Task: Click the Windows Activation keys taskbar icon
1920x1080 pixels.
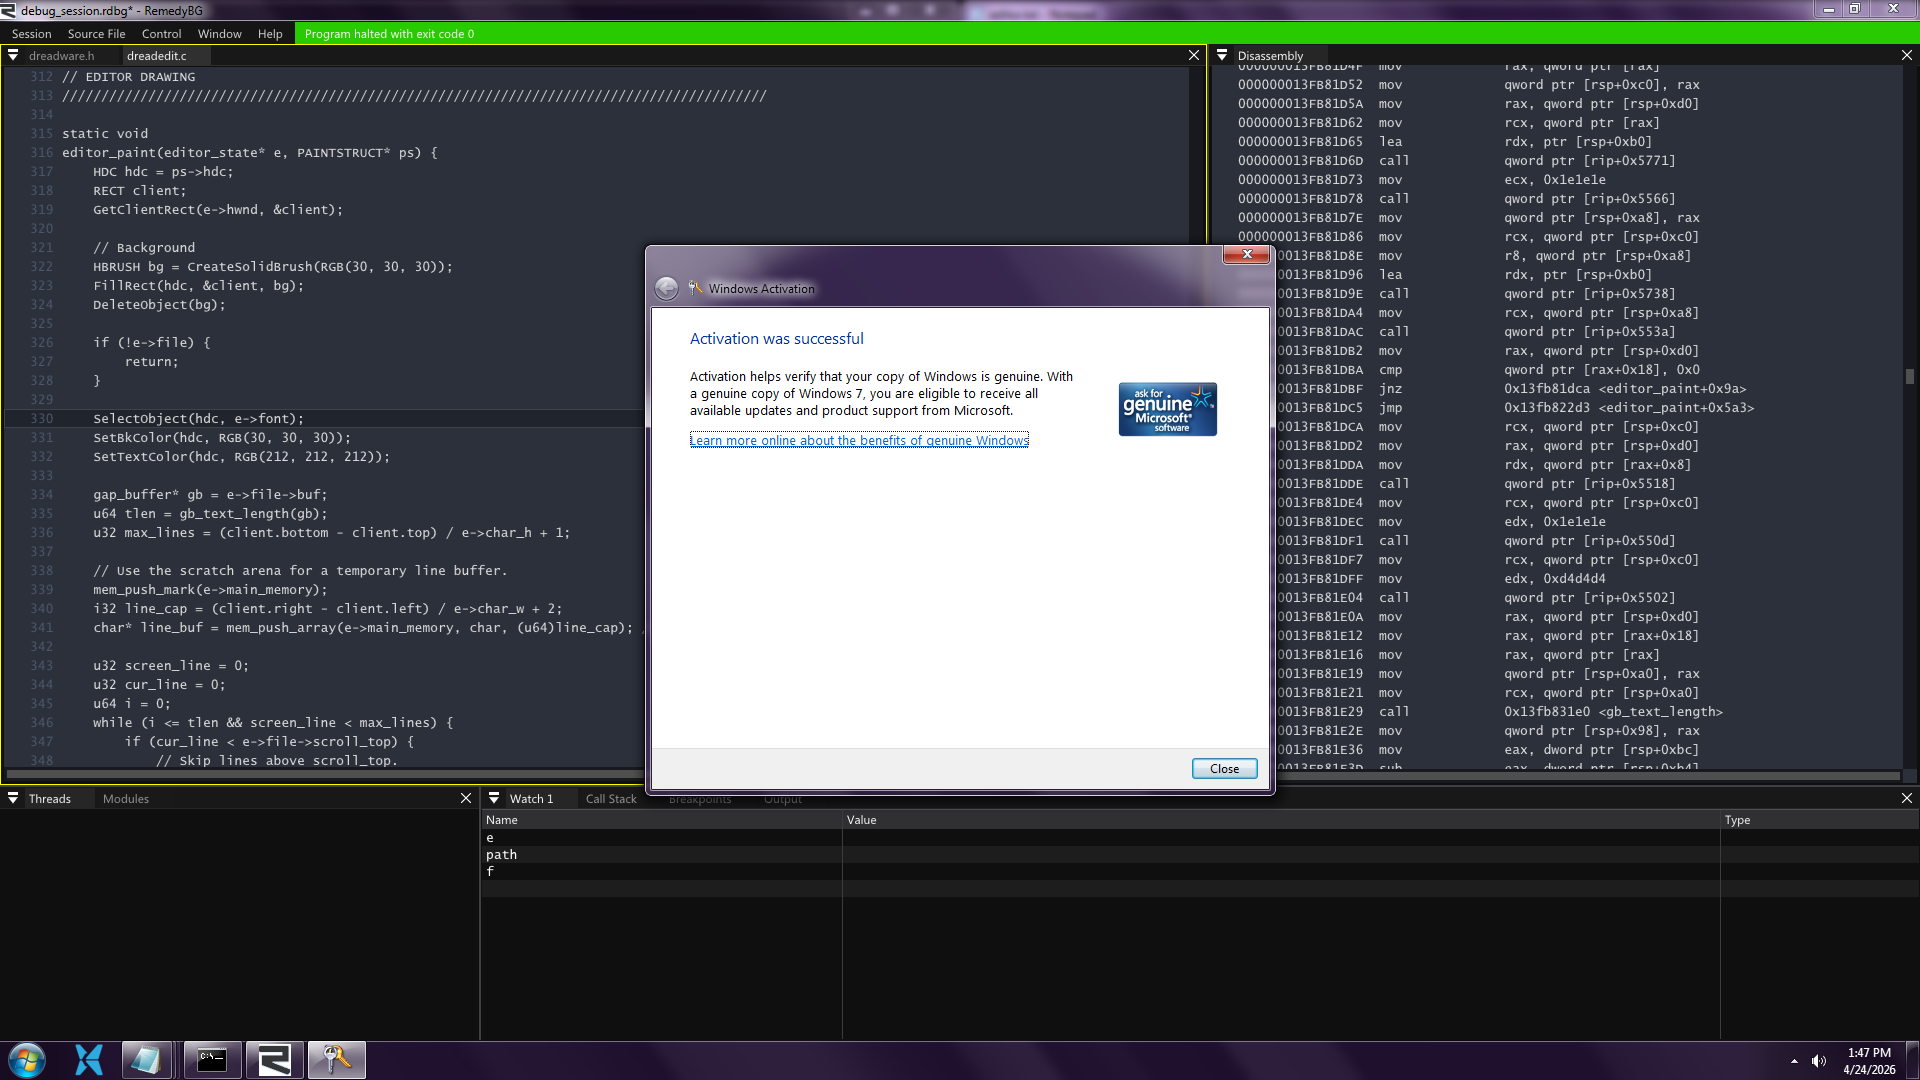Action: pyautogui.click(x=336, y=1060)
